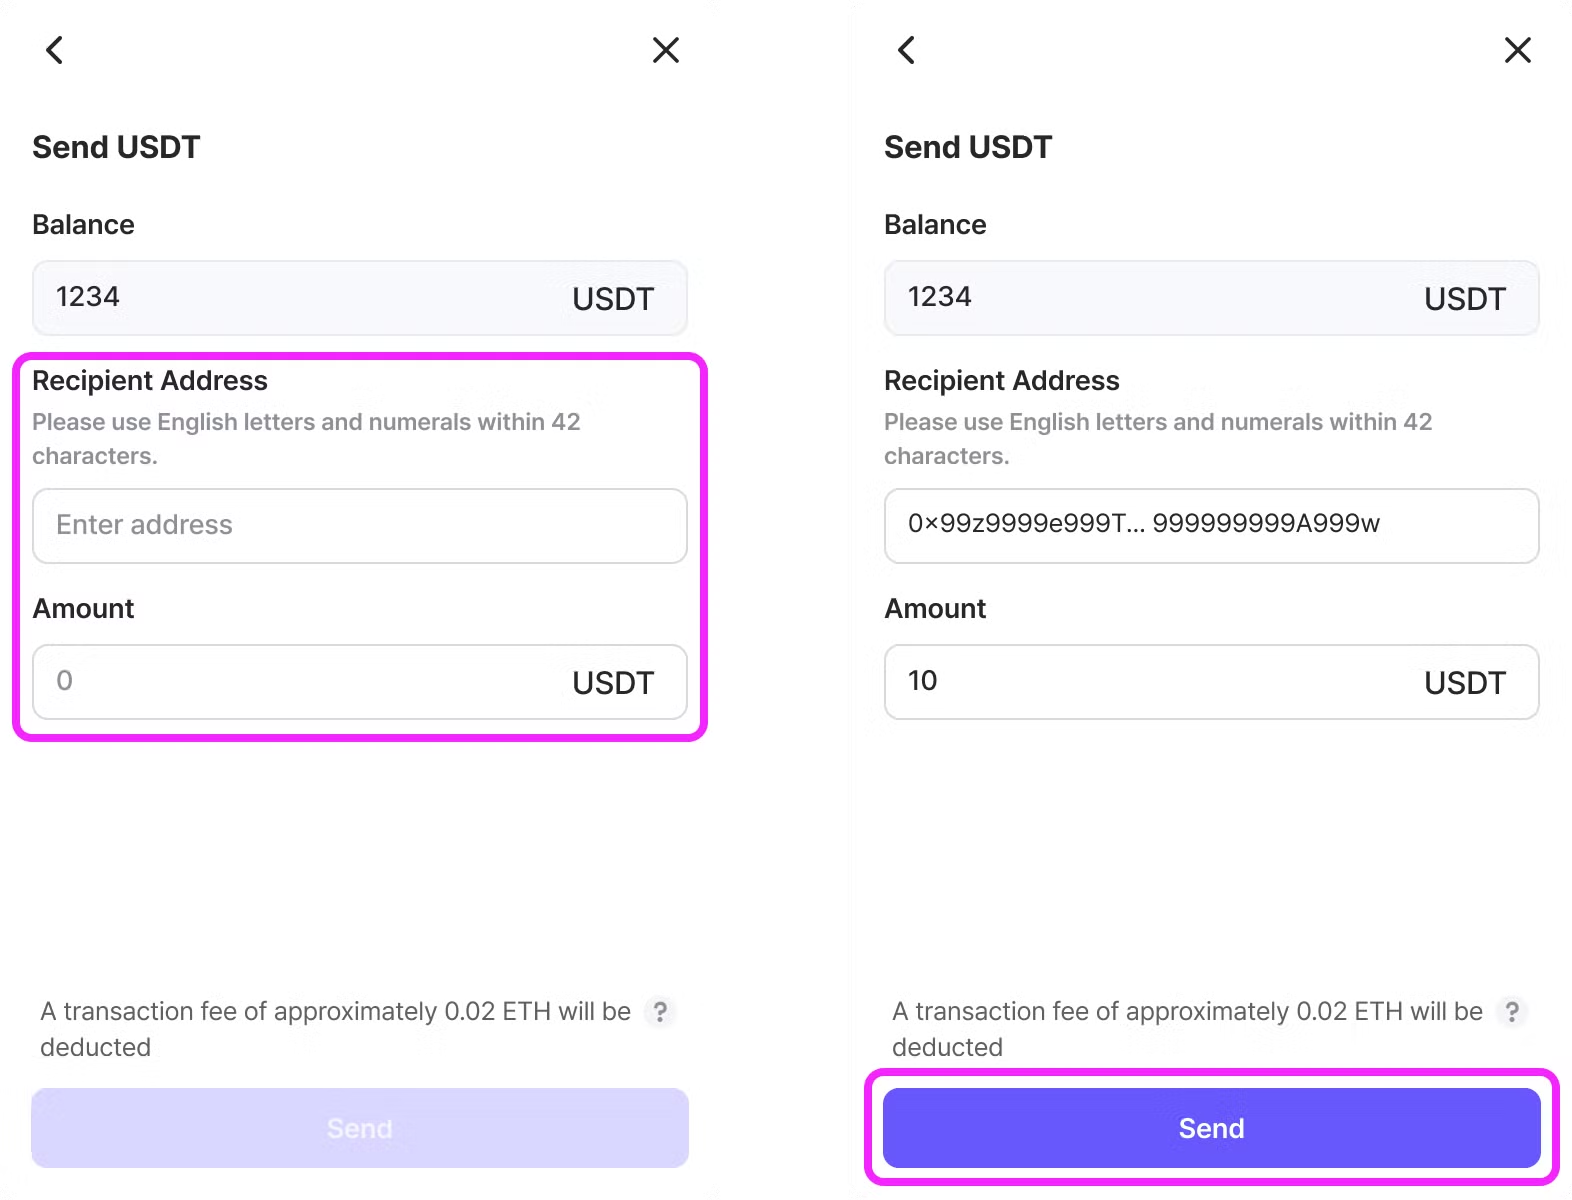Open fee help icon in right panel

[x=1512, y=1012]
